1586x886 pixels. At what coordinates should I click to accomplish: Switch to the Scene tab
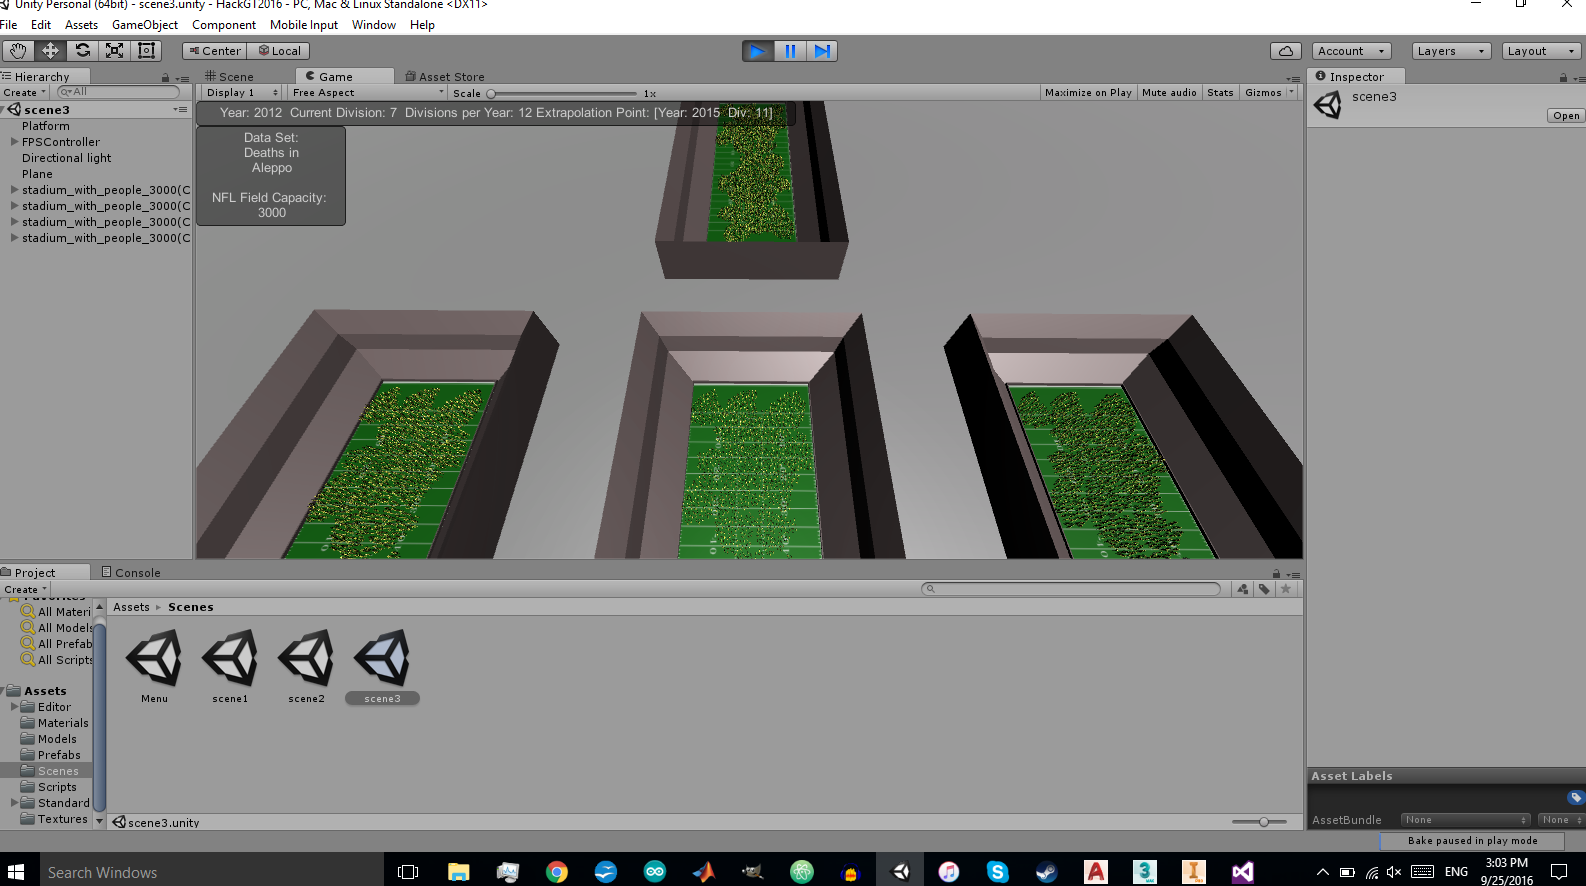coord(230,76)
